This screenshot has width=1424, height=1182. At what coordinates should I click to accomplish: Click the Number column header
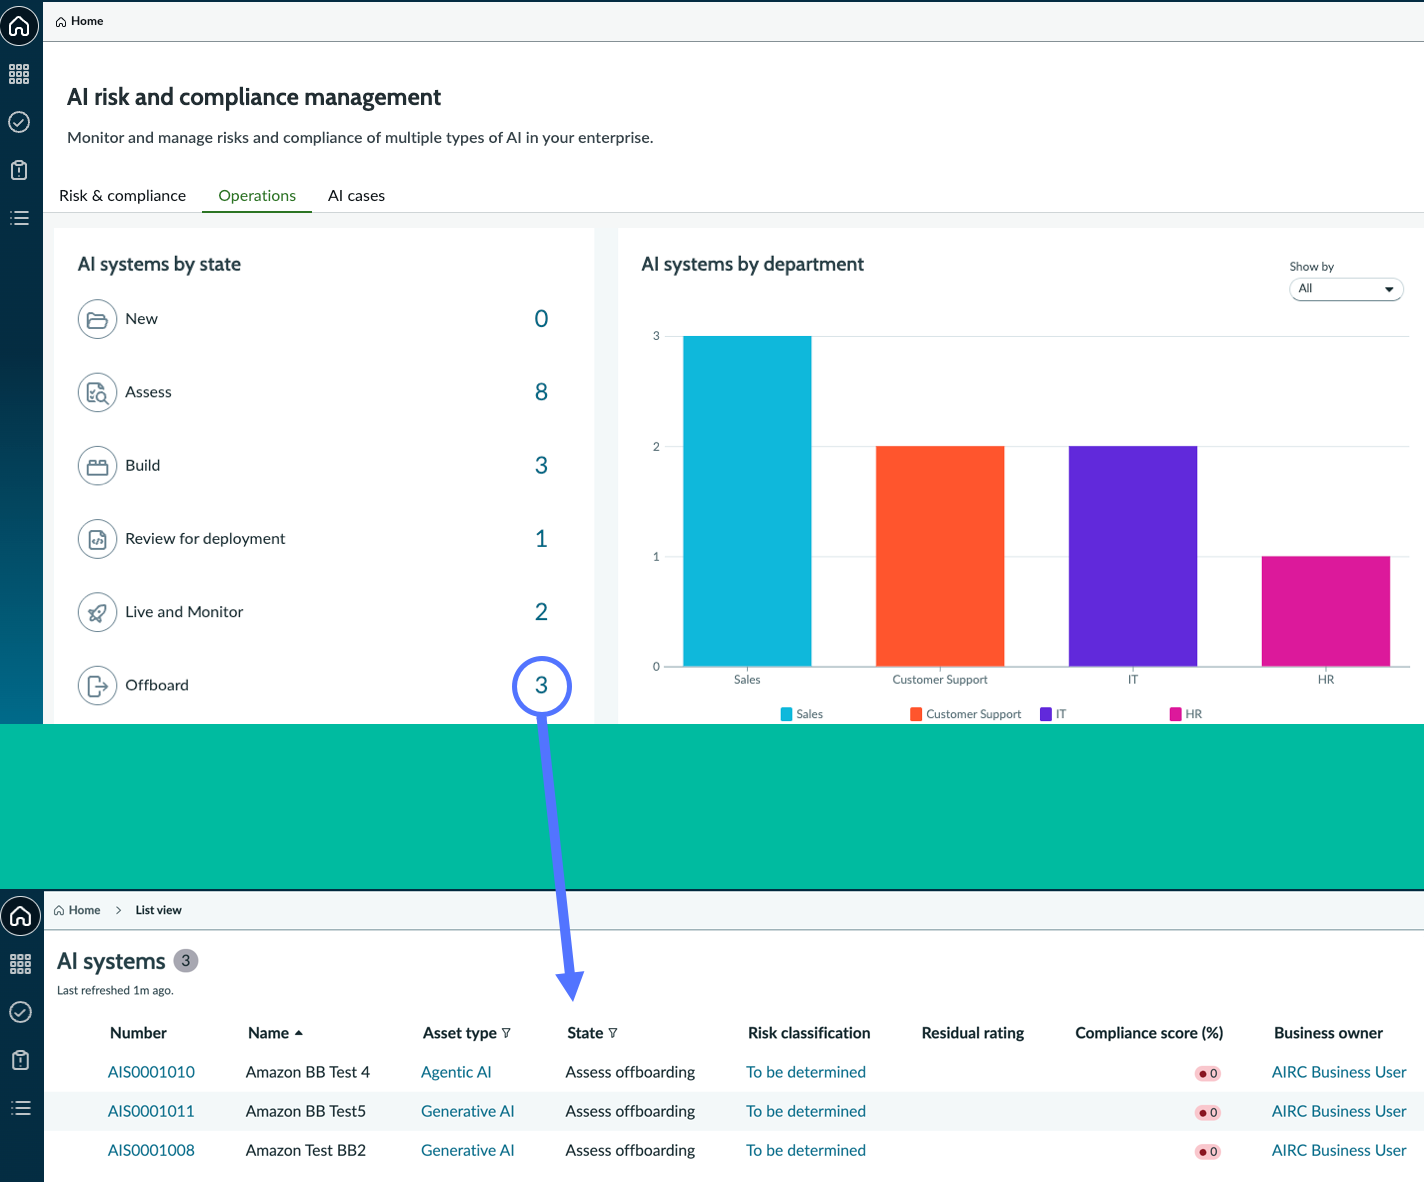[138, 1033]
